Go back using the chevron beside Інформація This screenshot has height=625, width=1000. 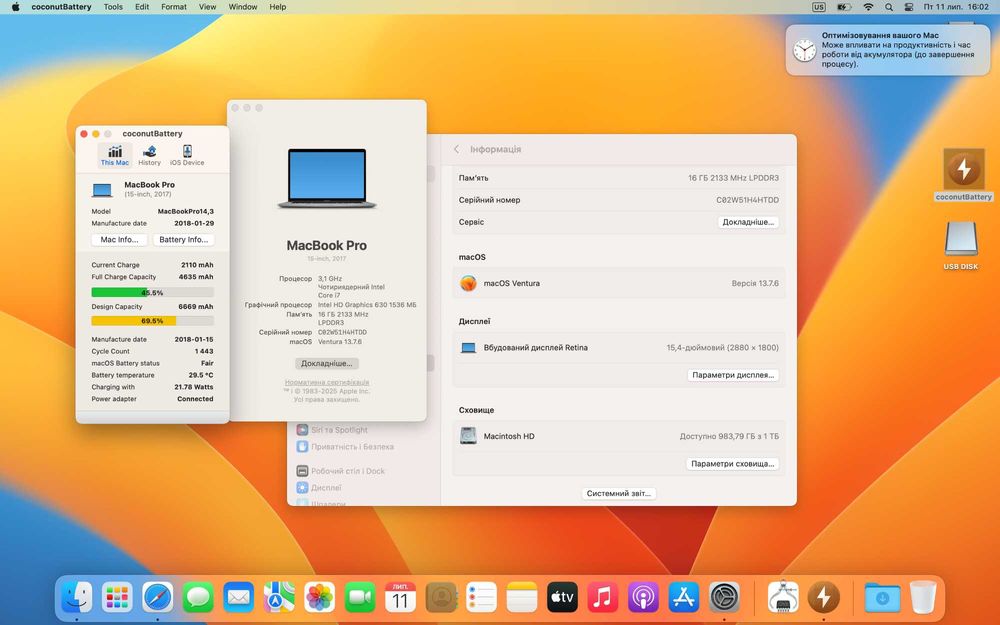pyautogui.click(x=457, y=149)
